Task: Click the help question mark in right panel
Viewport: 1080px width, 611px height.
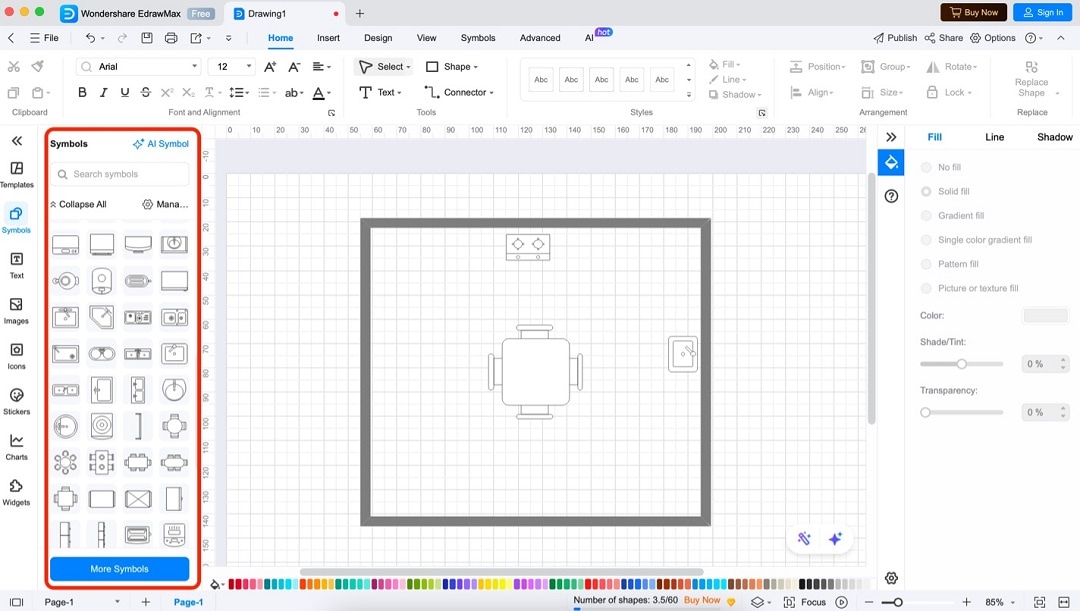Action: (x=891, y=196)
